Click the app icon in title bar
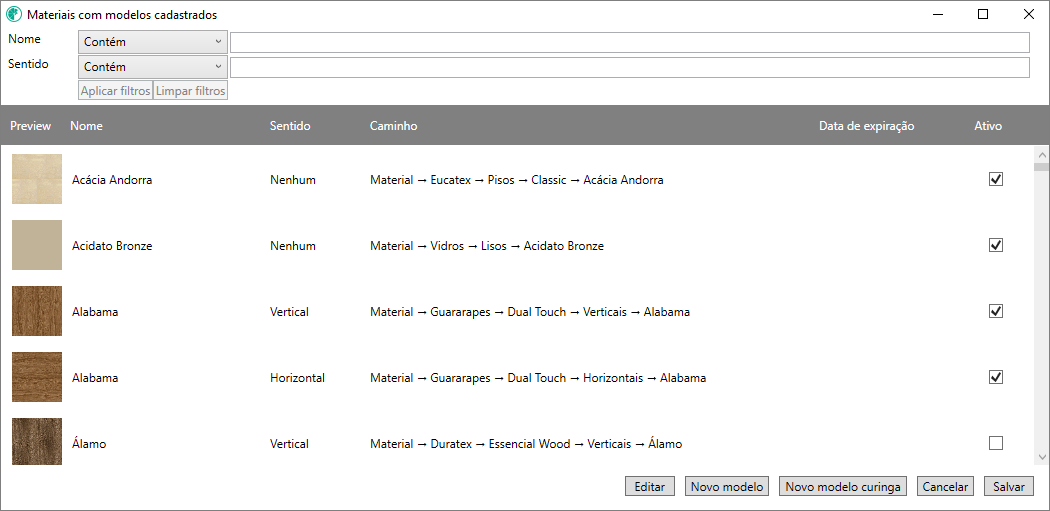 (14, 15)
